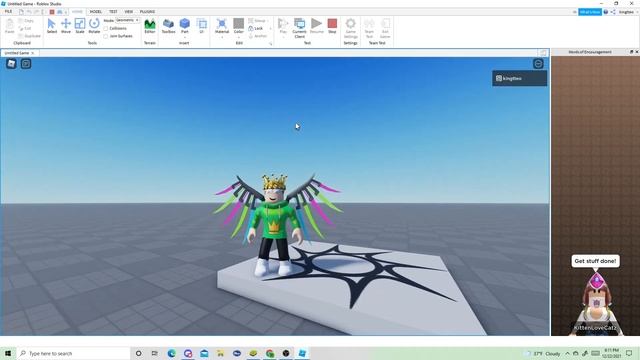Activate the Move tool

(66, 26)
